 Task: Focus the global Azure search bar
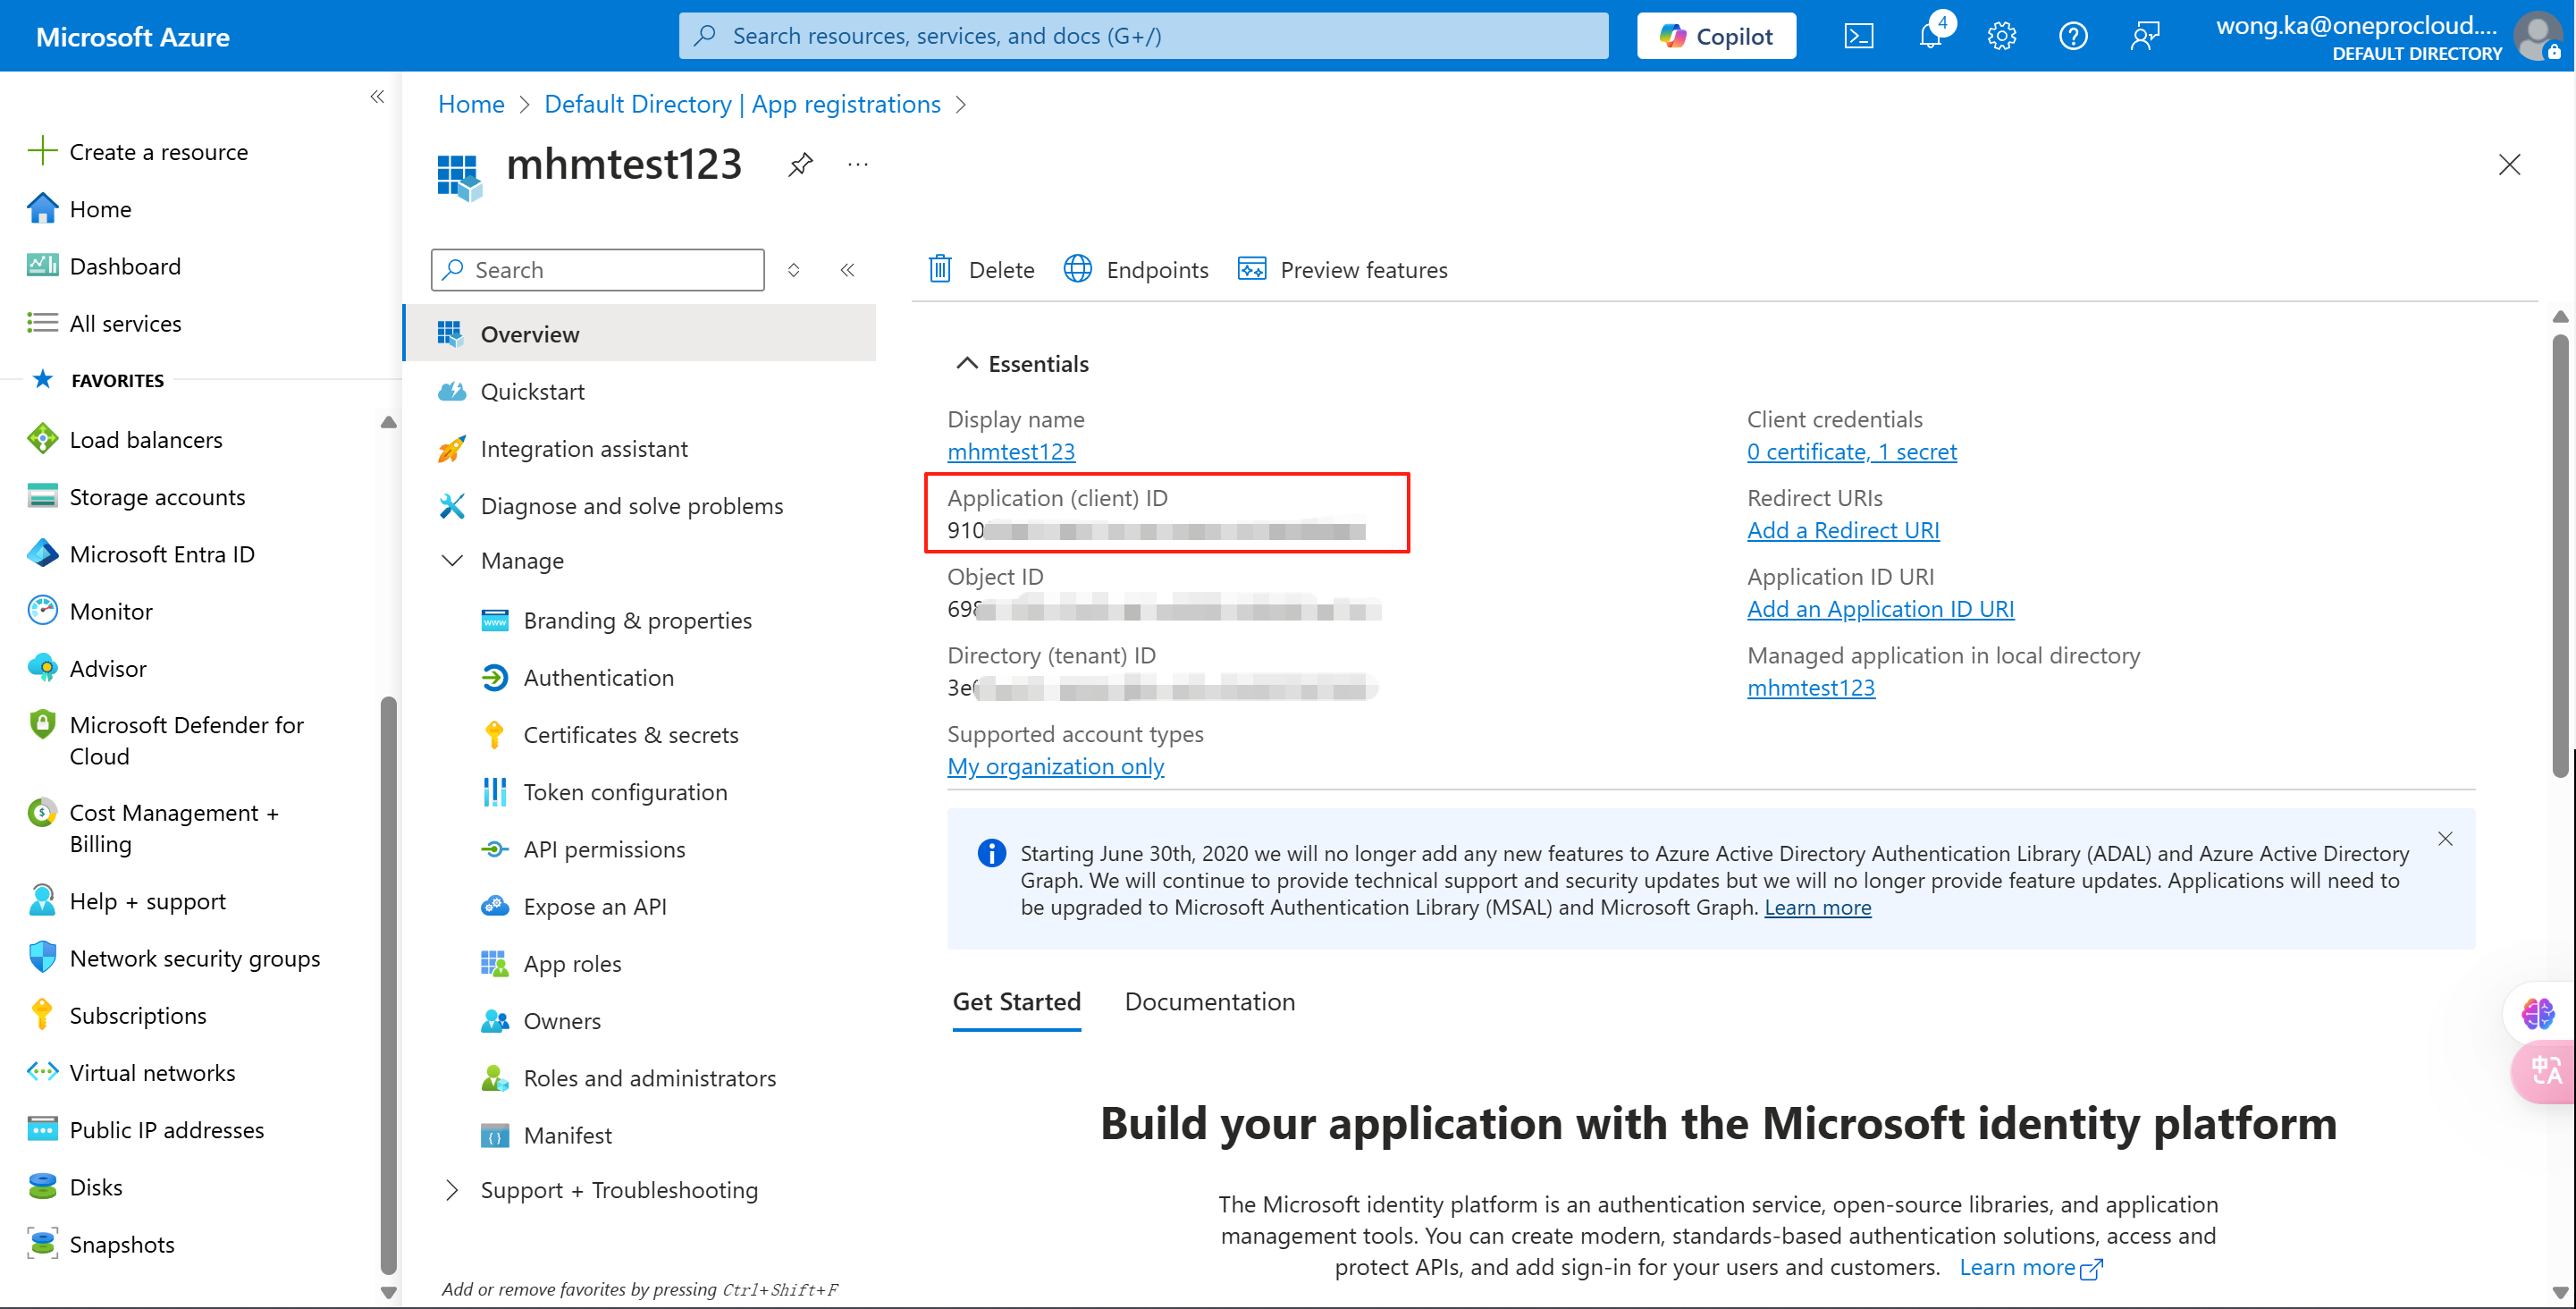coord(1143,36)
